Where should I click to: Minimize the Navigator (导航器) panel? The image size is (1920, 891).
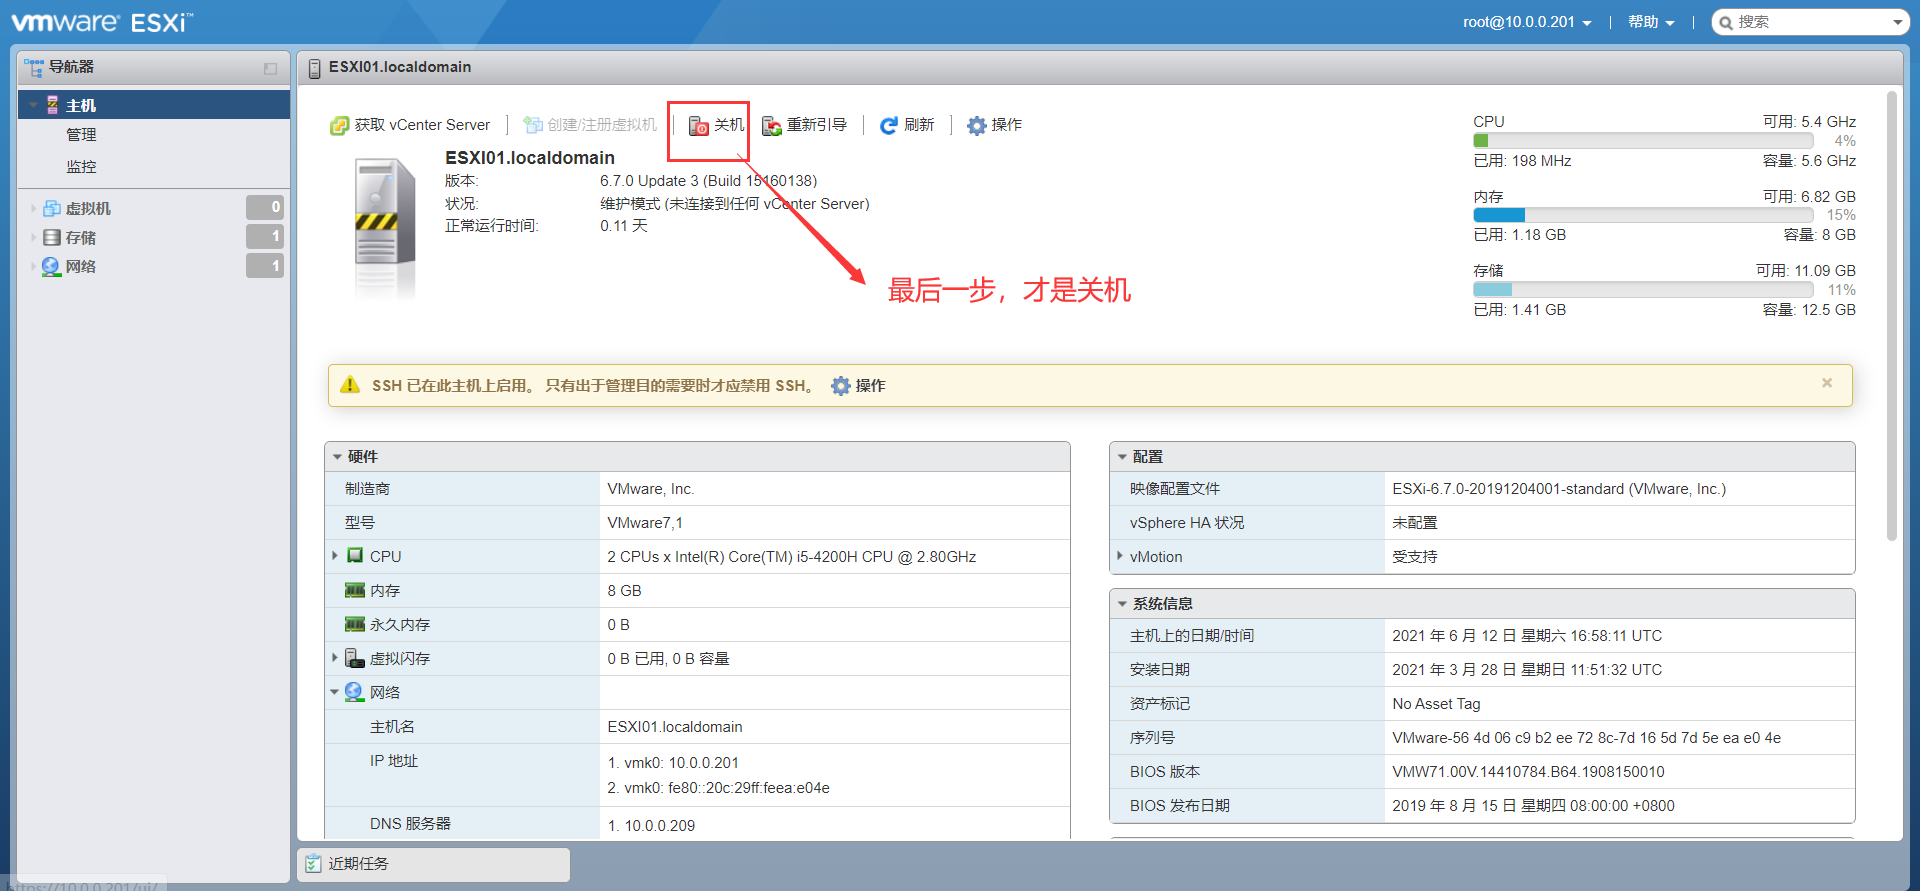[x=270, y=68]
